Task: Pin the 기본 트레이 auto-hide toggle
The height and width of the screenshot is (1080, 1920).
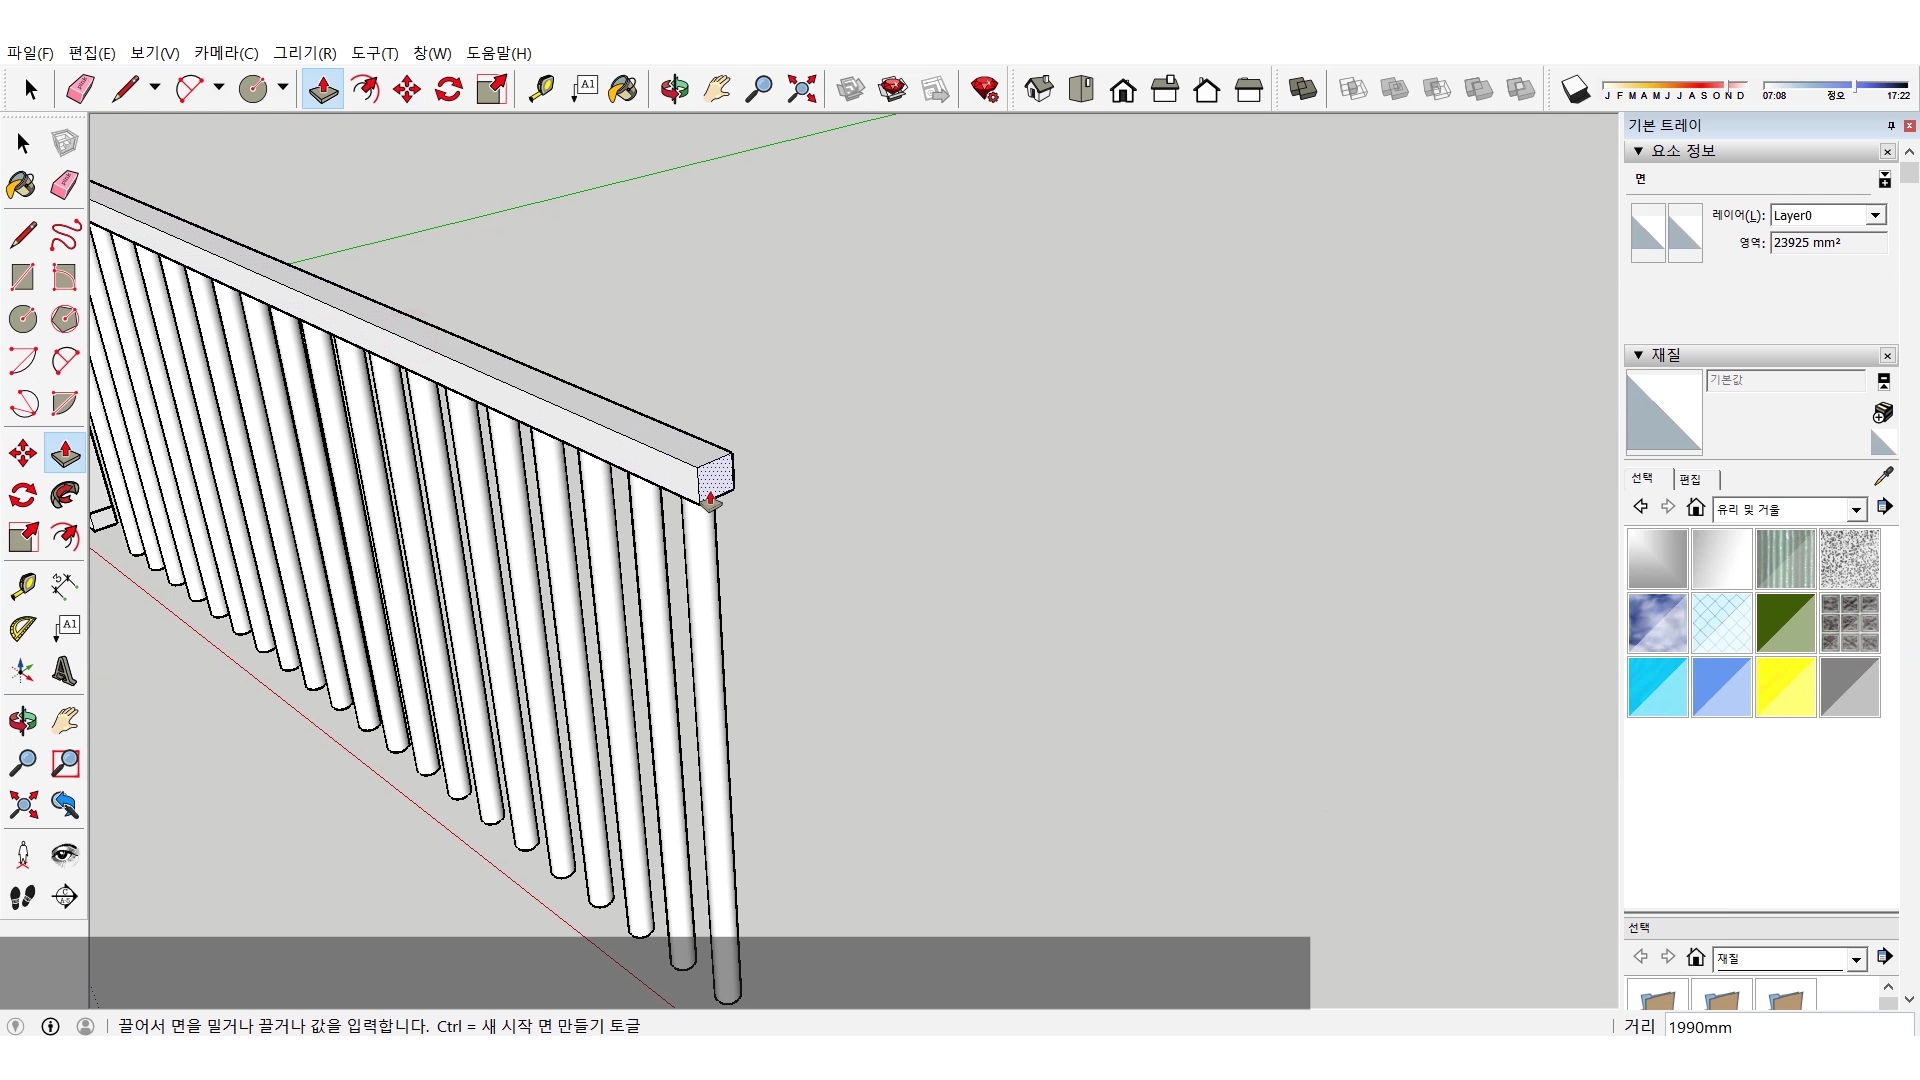Action: pyautogui.click(x=1891, y=126)
